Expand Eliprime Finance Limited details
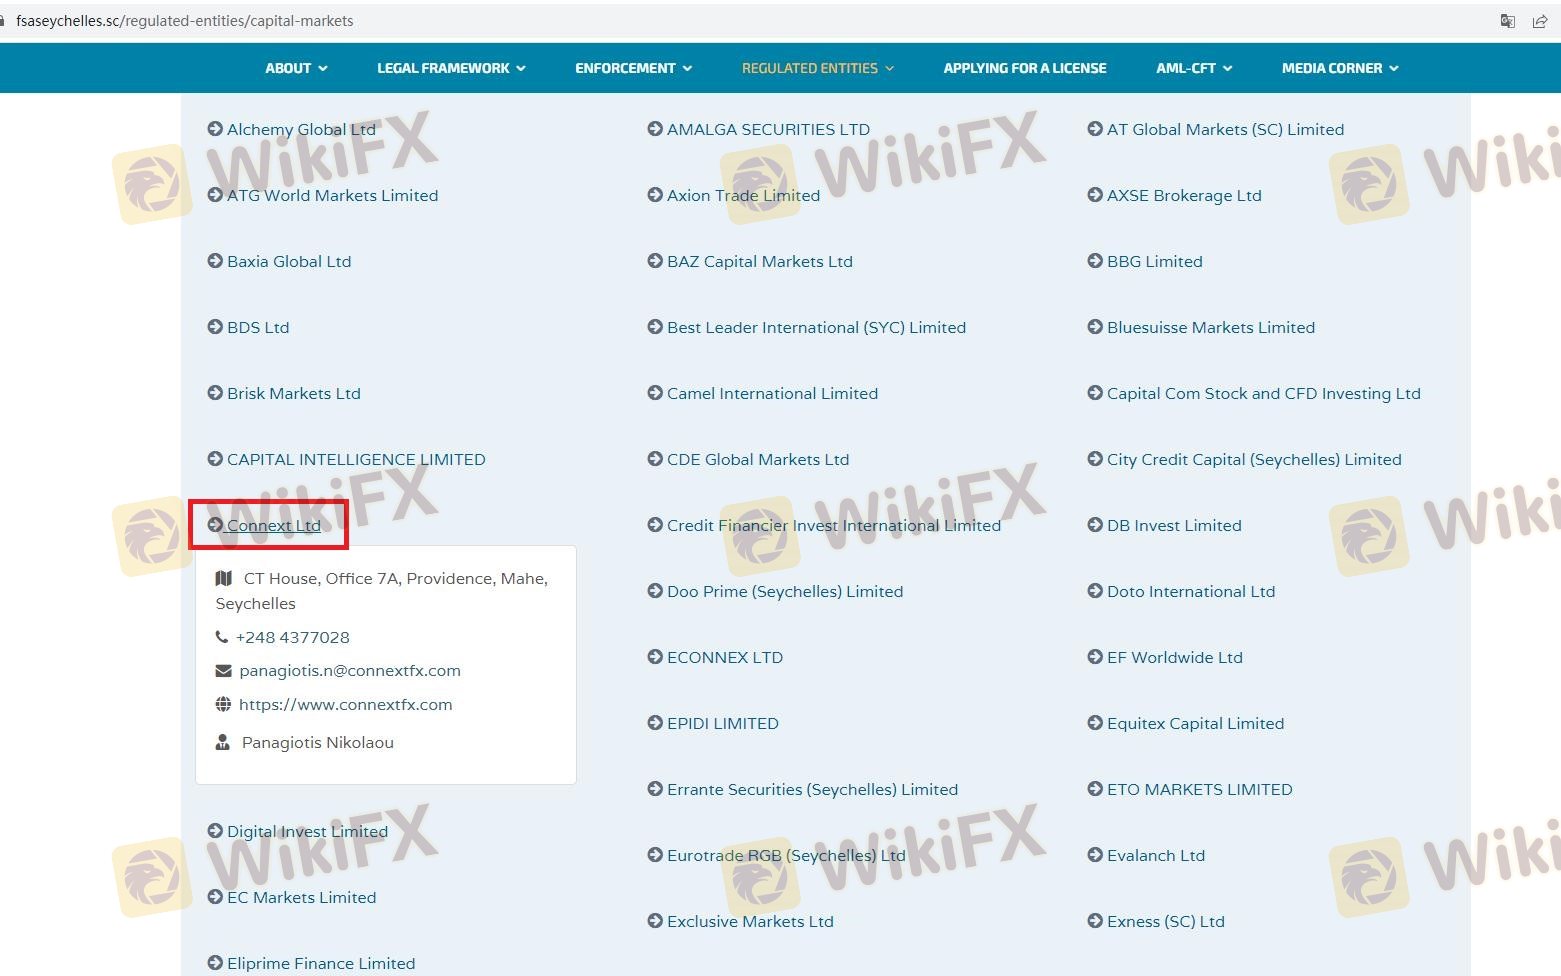This screenshot has width=1561, height=976. pyautogui.click(x=321, y=963)
